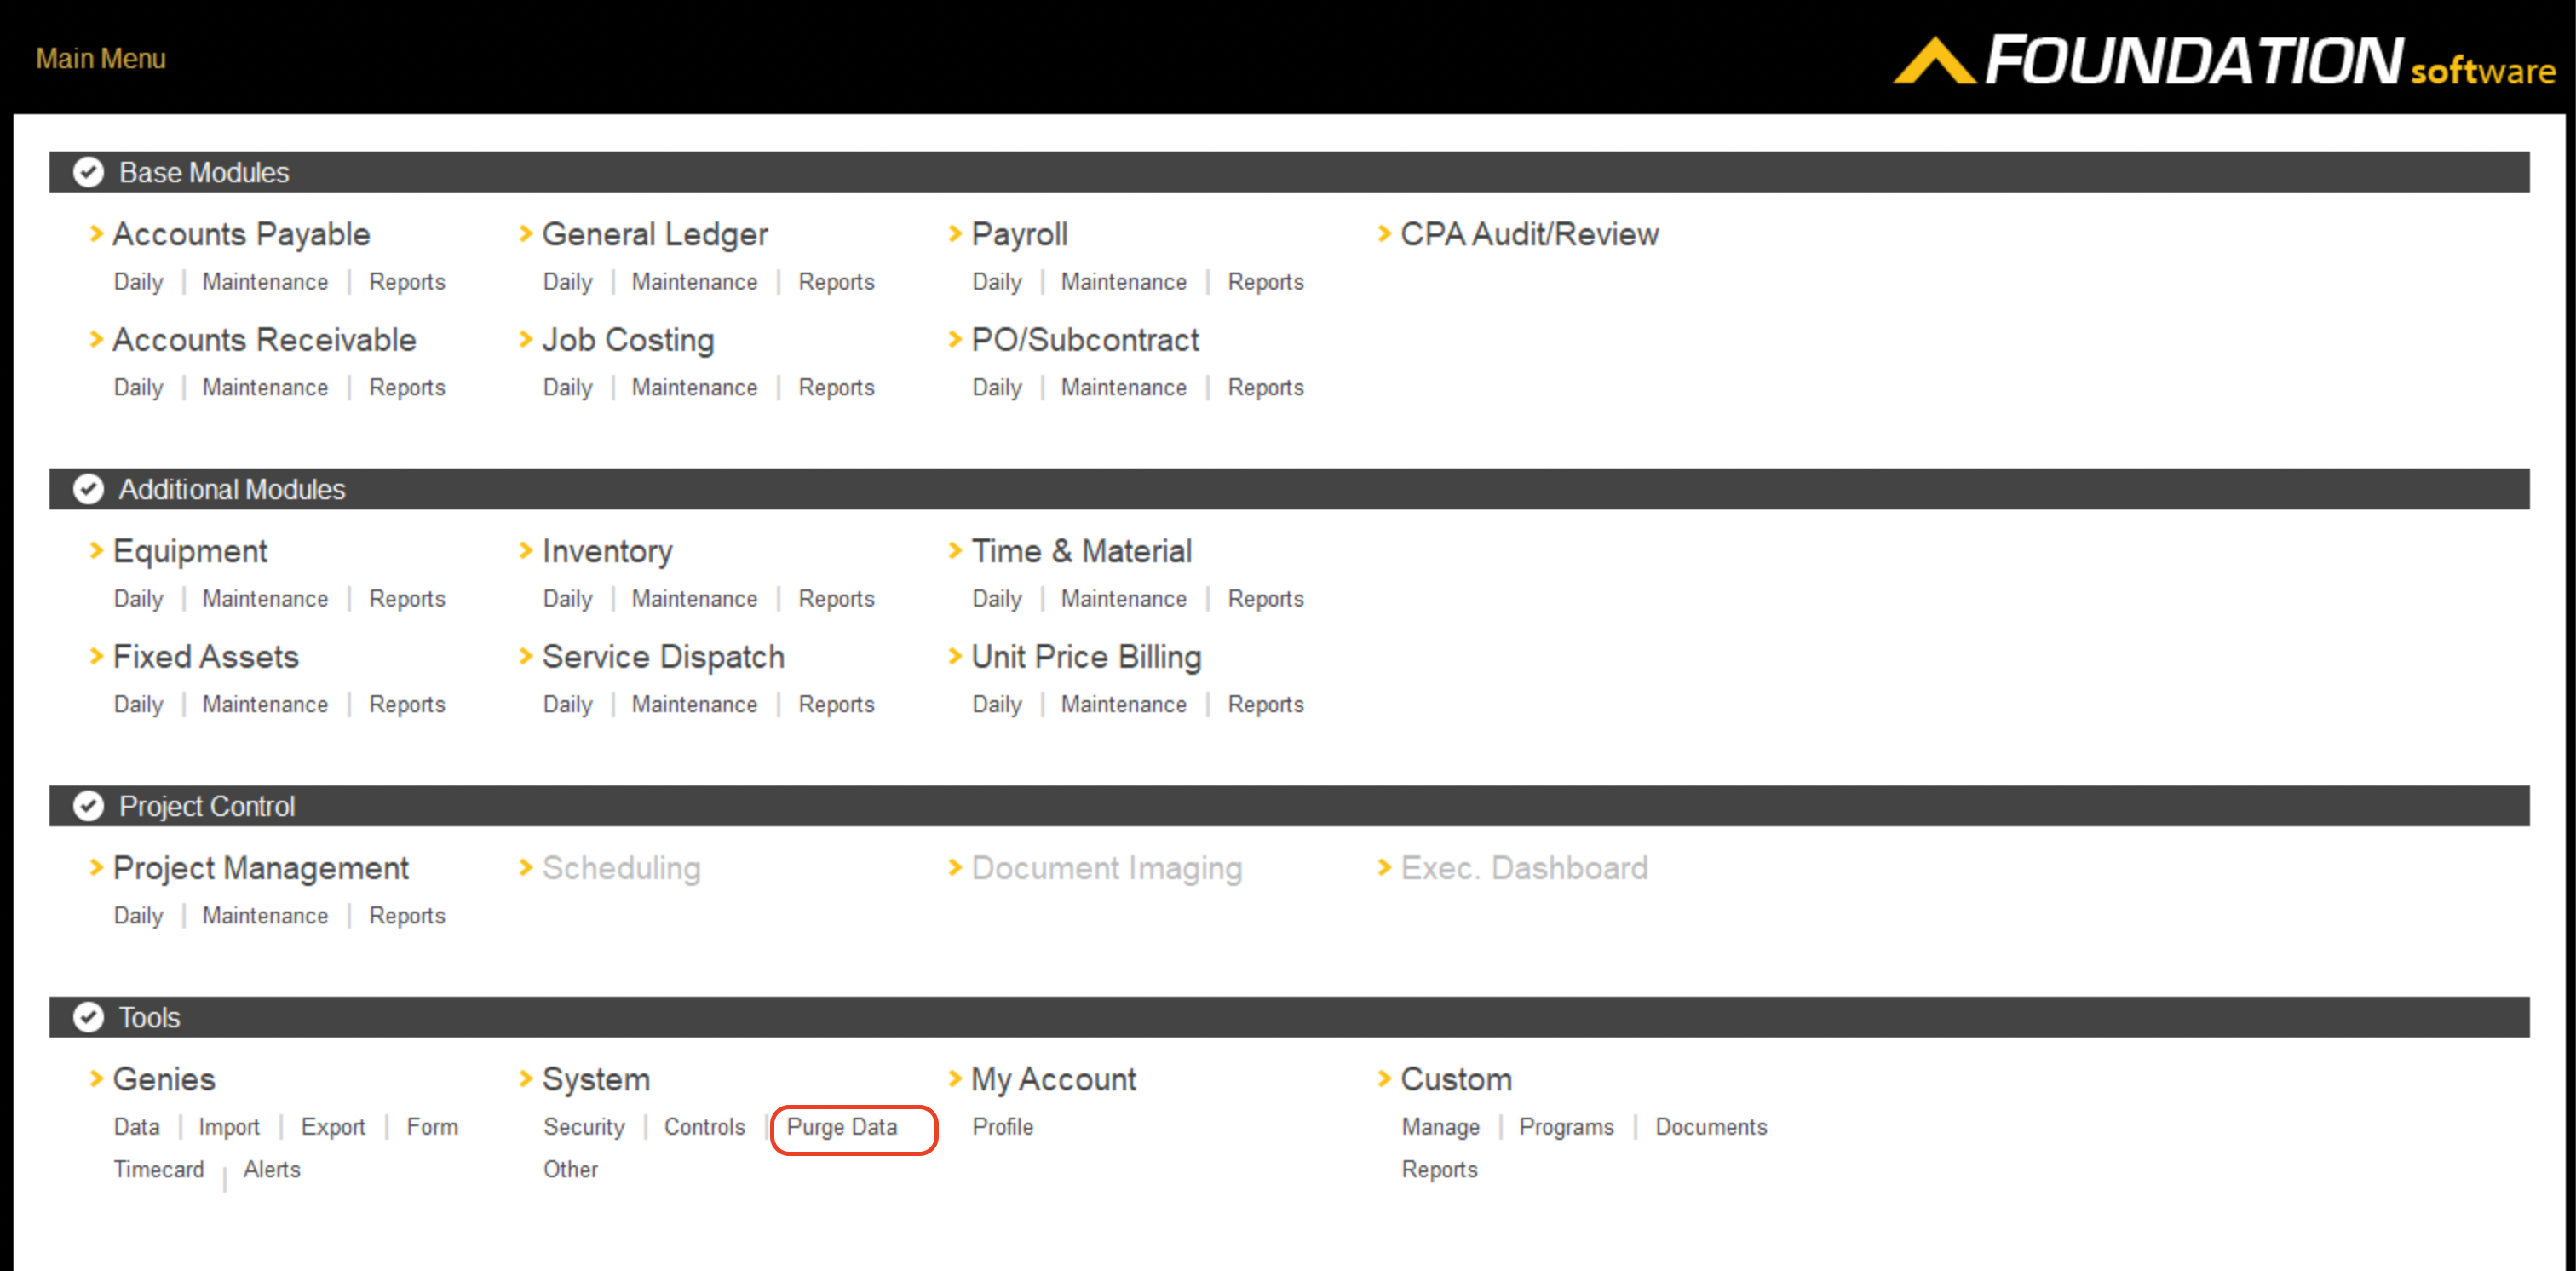Open Job Costing Daily link
Viewport: 2576px width, 1271px height.
click(x=568, y=388)
